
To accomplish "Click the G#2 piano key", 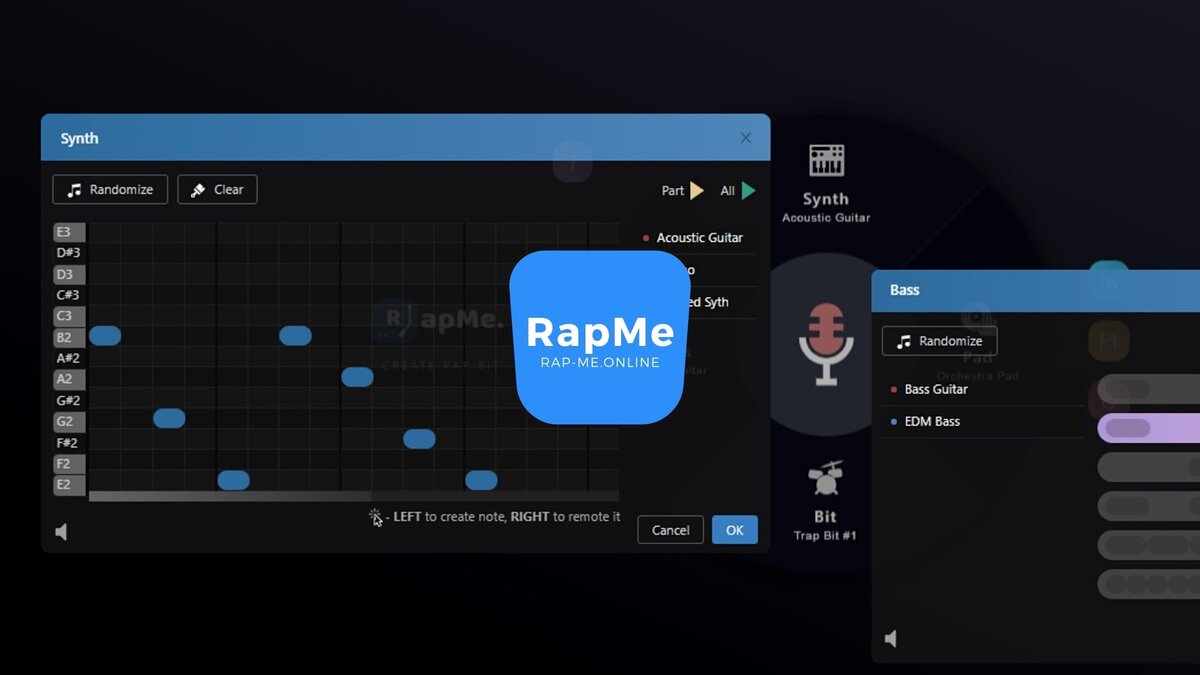I will 69,400.
